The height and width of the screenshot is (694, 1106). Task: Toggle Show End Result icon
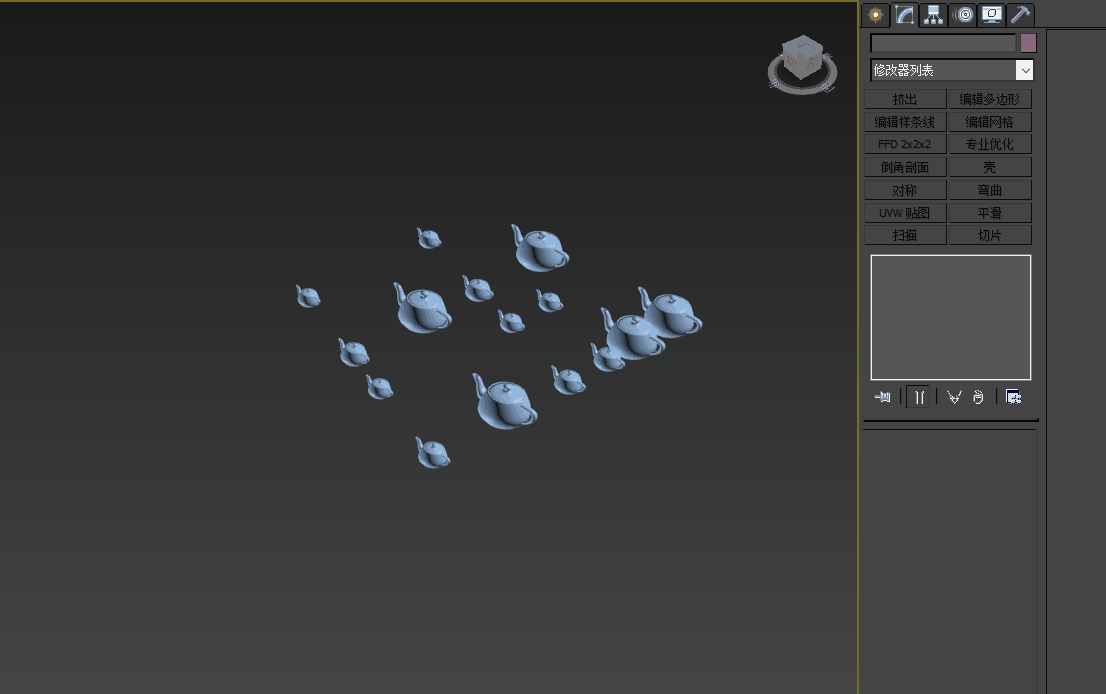tap(918, 397)
